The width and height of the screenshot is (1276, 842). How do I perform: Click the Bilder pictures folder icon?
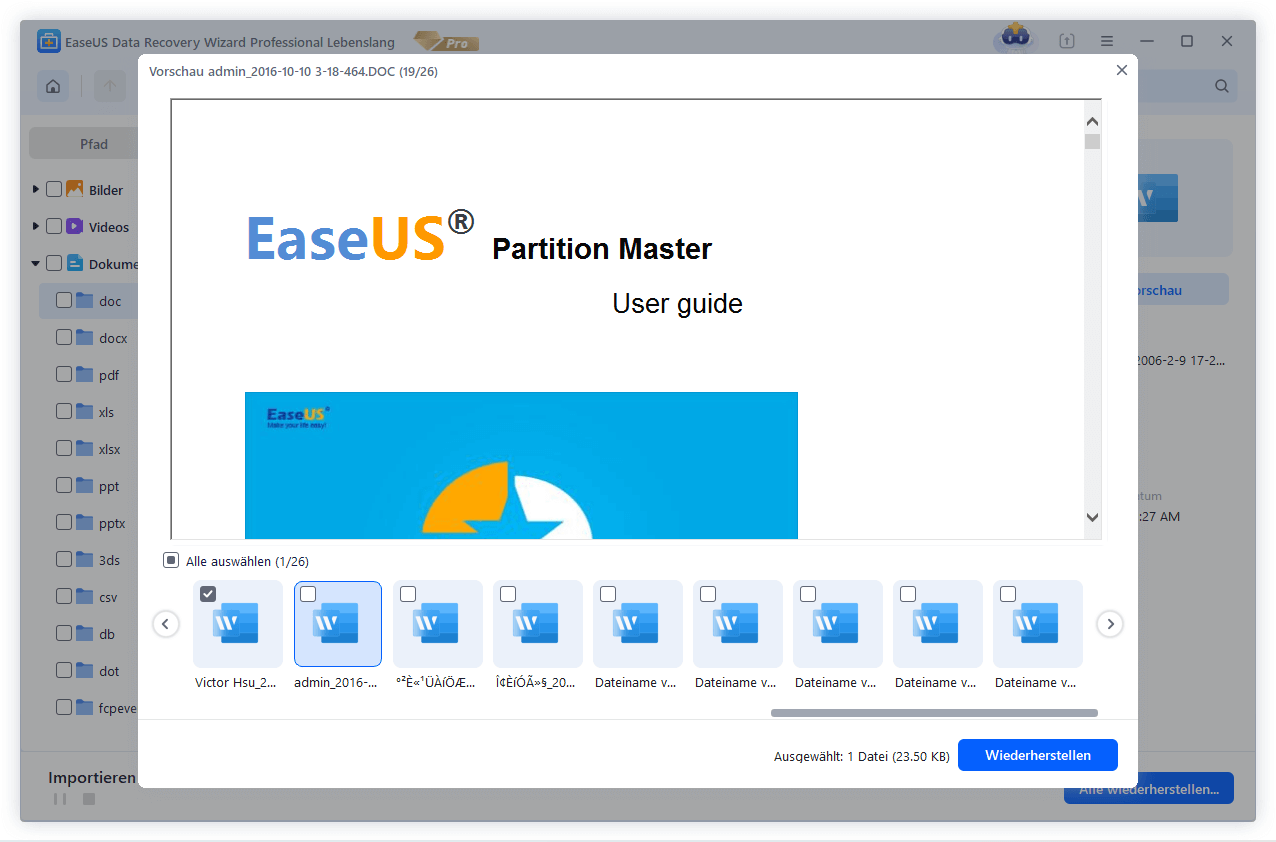[x=75, y=189]
